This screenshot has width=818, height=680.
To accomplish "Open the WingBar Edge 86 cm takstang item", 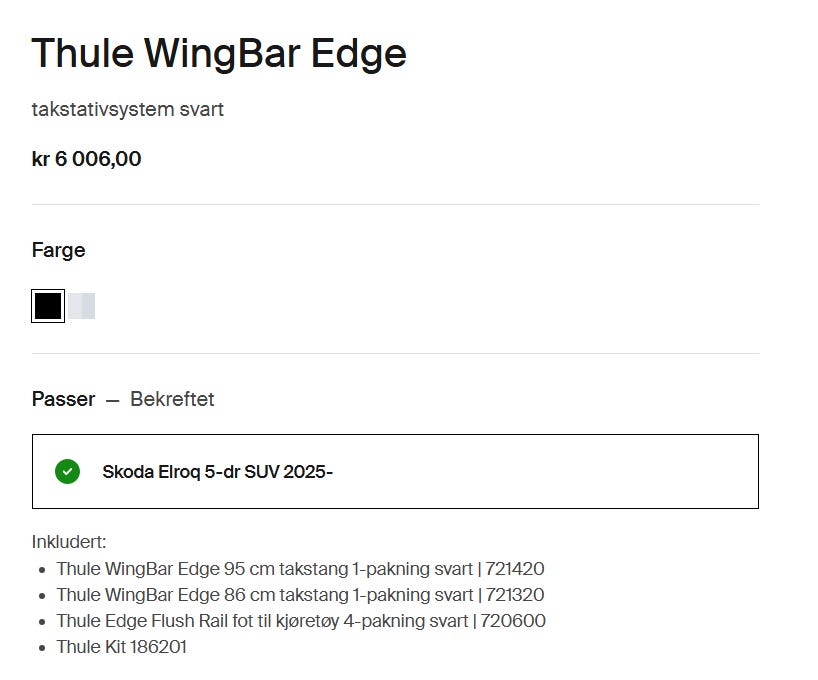I will pyautogui.click(x=264, y=595).
